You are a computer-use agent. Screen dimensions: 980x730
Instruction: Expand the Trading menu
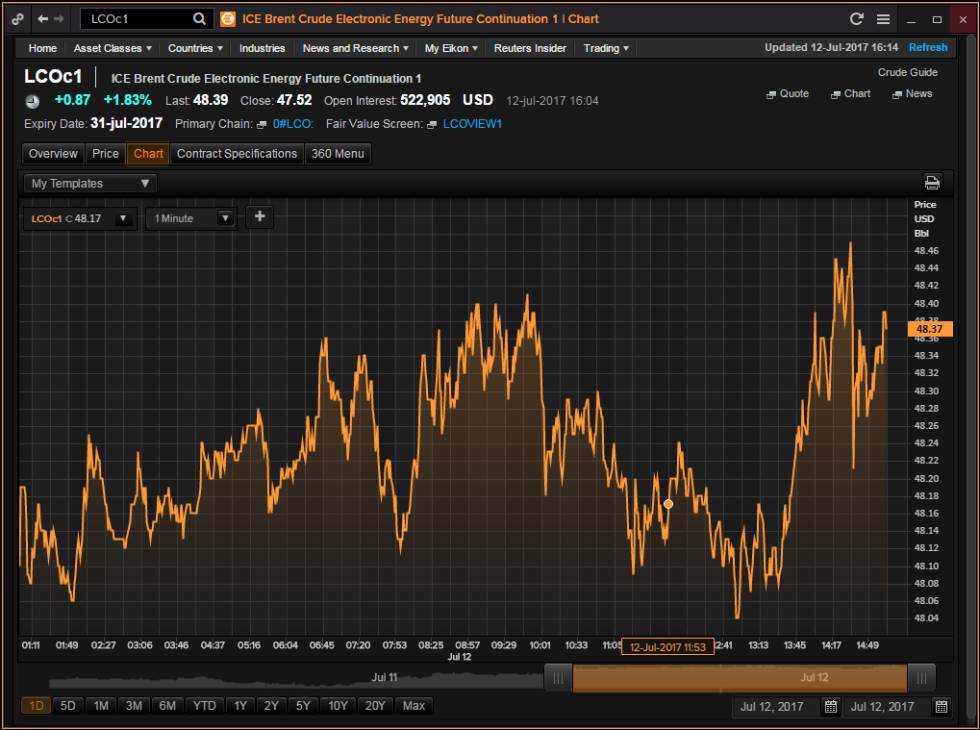click(x=606, y=48)
